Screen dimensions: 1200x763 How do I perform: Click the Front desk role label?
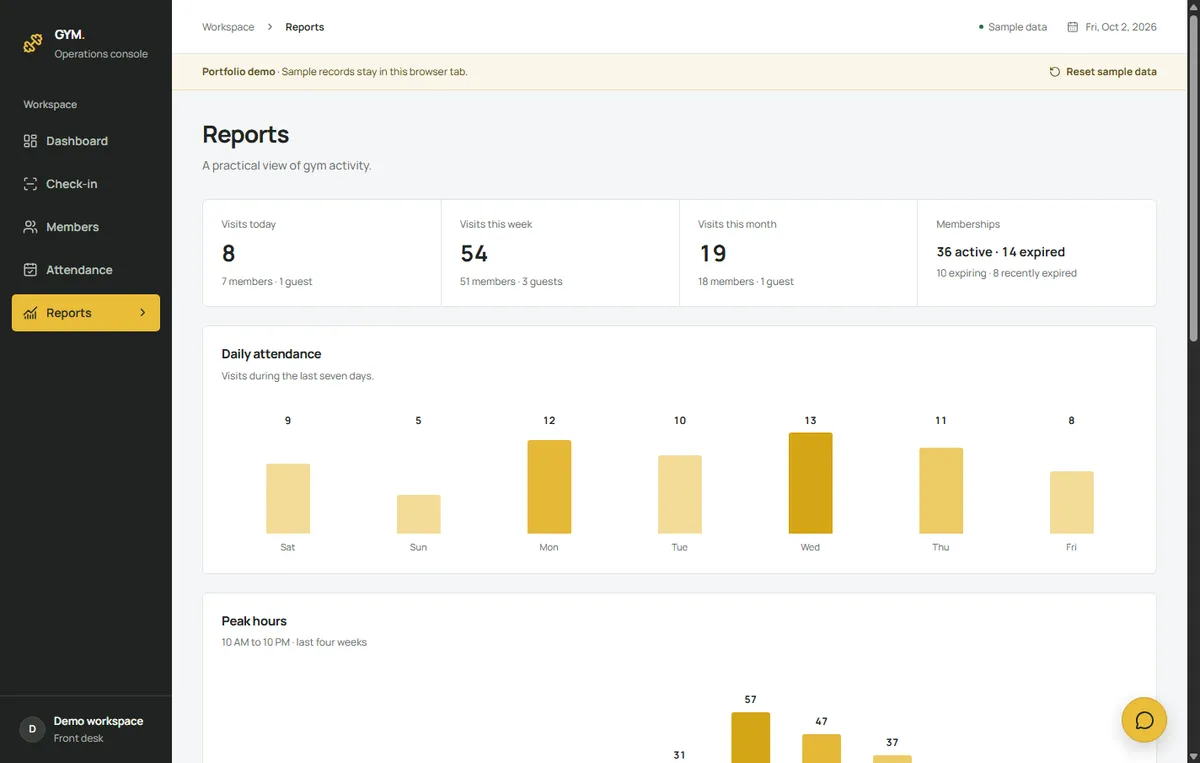pos(79,738)
